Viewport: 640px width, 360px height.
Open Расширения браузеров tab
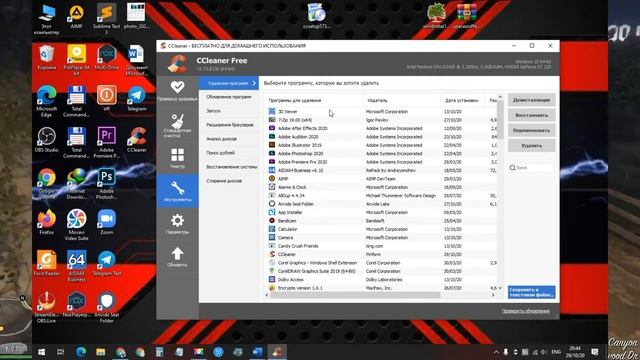229,125
